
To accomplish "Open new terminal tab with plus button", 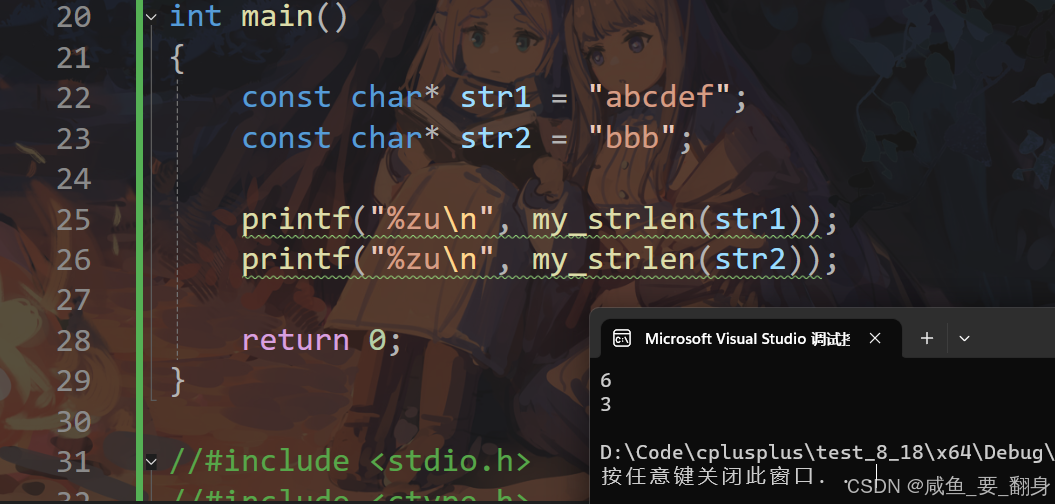I will click(926, 338).
